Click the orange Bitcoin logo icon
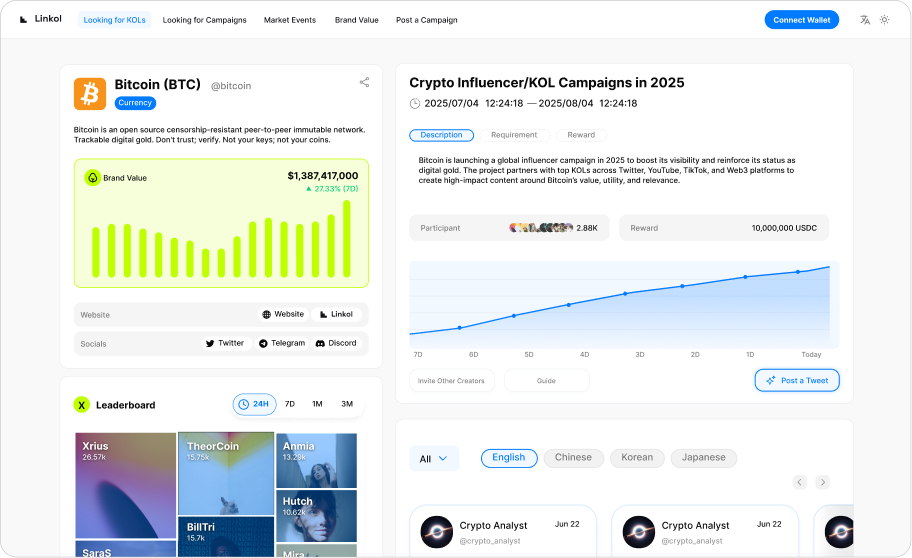 [90, 94]
